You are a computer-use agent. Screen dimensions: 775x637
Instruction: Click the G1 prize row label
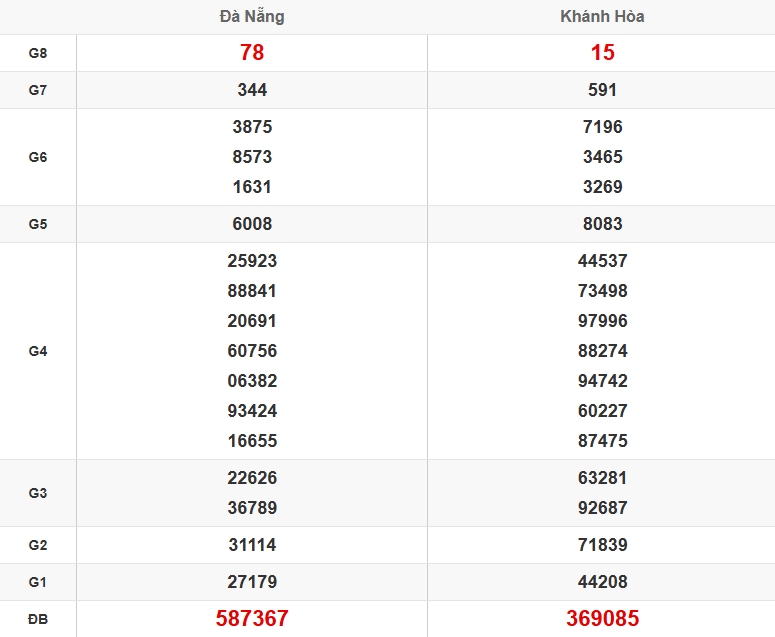[38, 582]
